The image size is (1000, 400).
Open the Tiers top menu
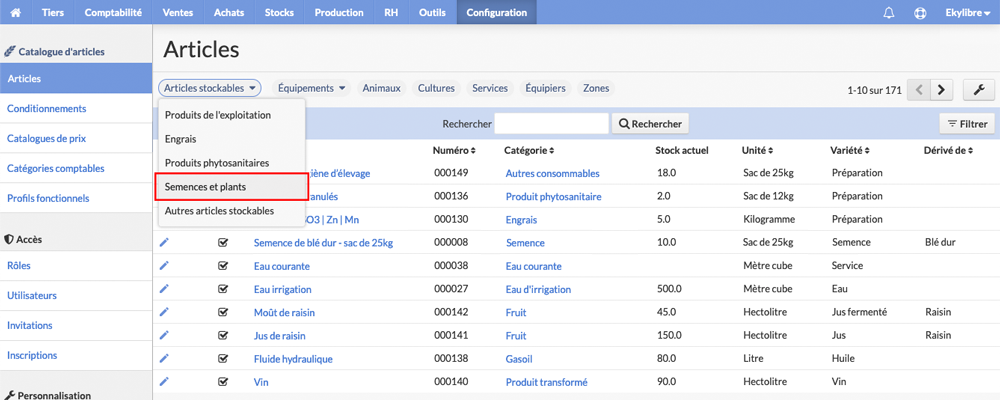[53, 12]
